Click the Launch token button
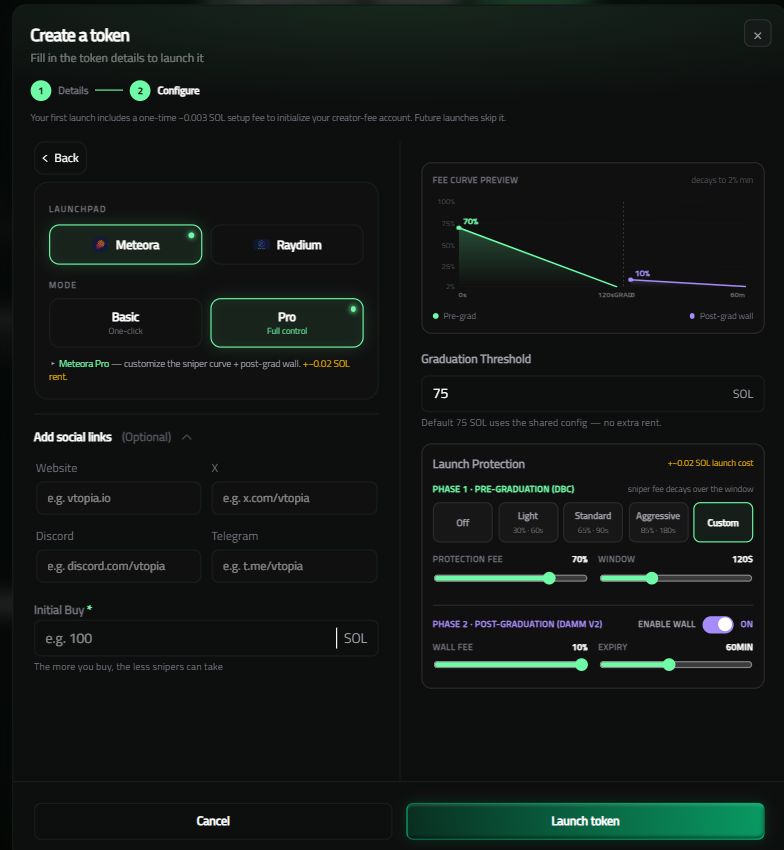The height and width of the screenshot is (850, 784). tap(585, 821)
